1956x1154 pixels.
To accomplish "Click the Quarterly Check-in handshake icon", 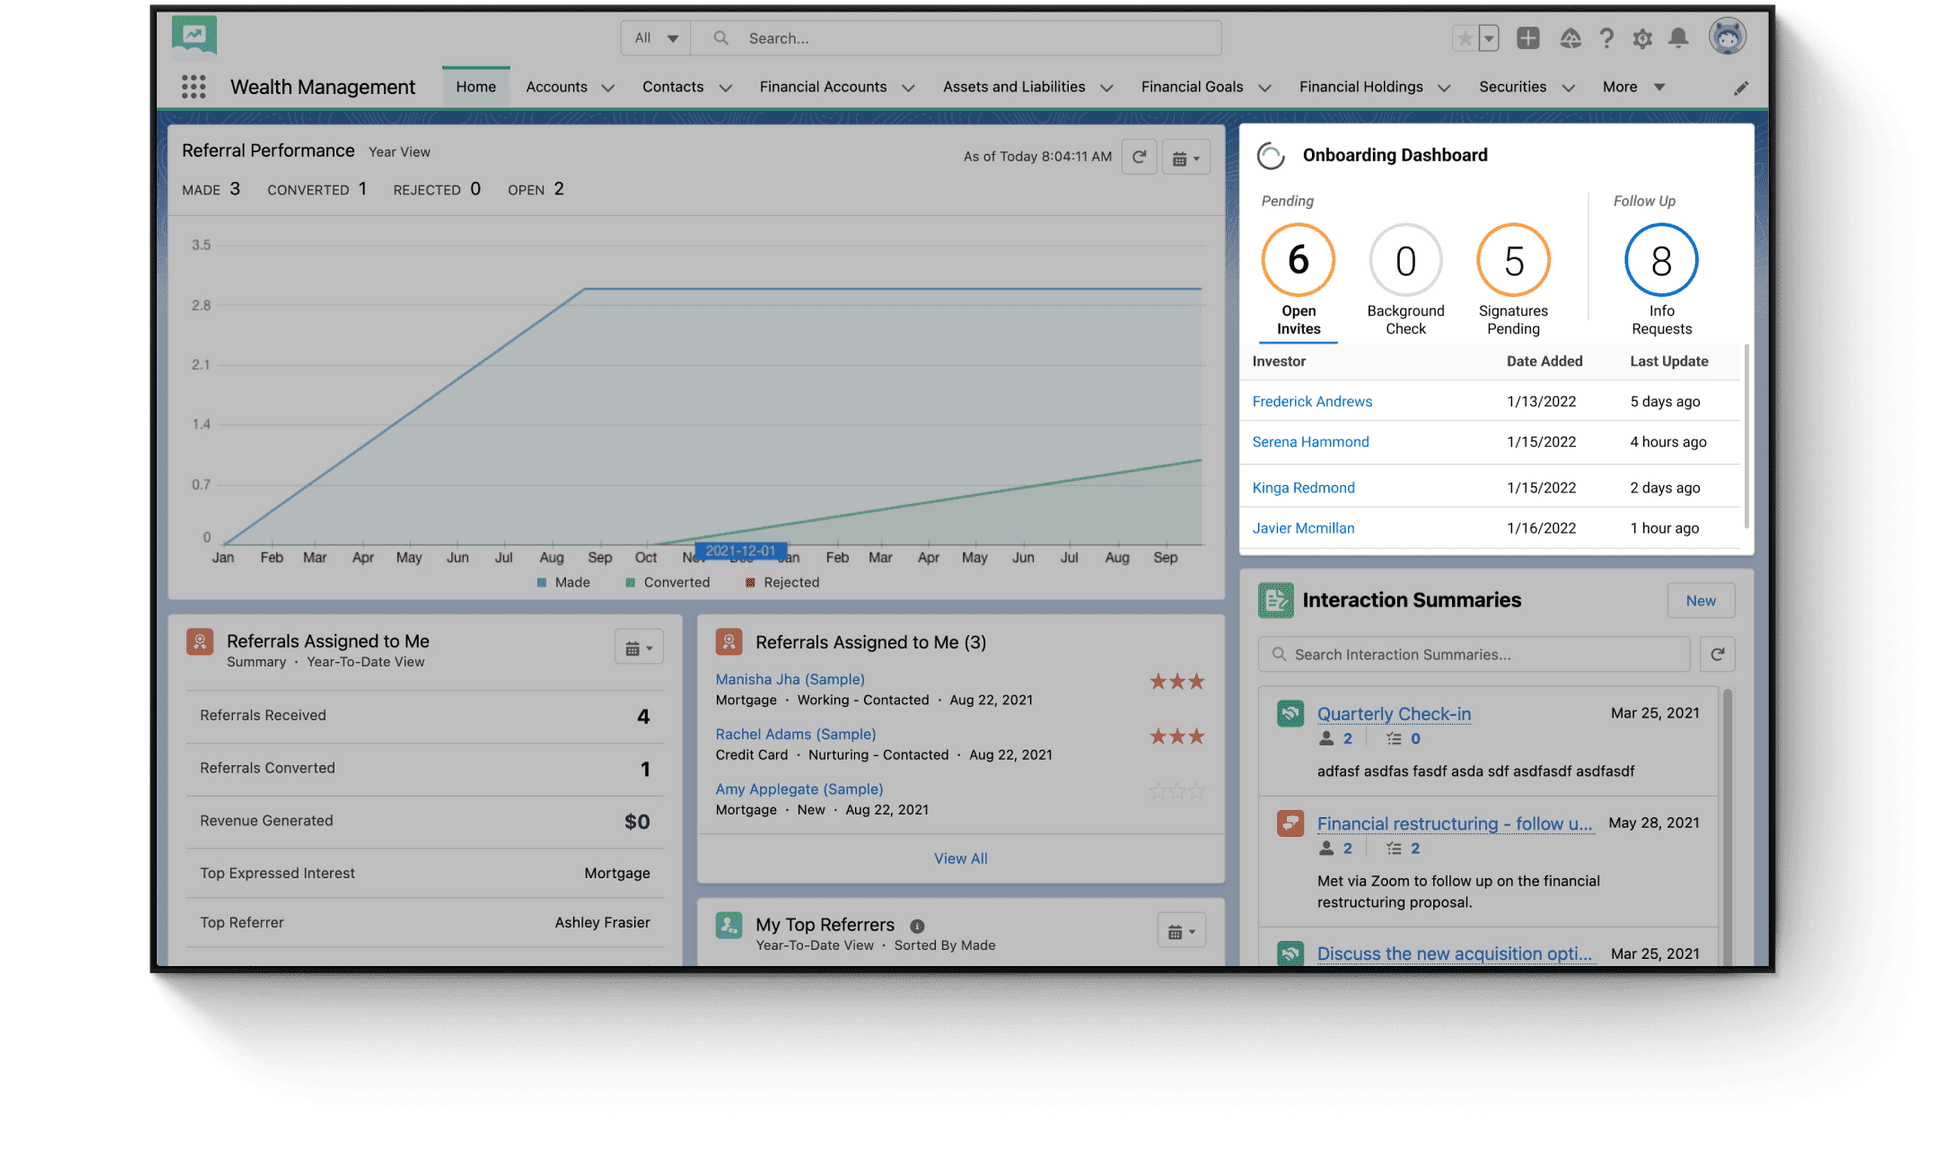I will point(1290,713).
